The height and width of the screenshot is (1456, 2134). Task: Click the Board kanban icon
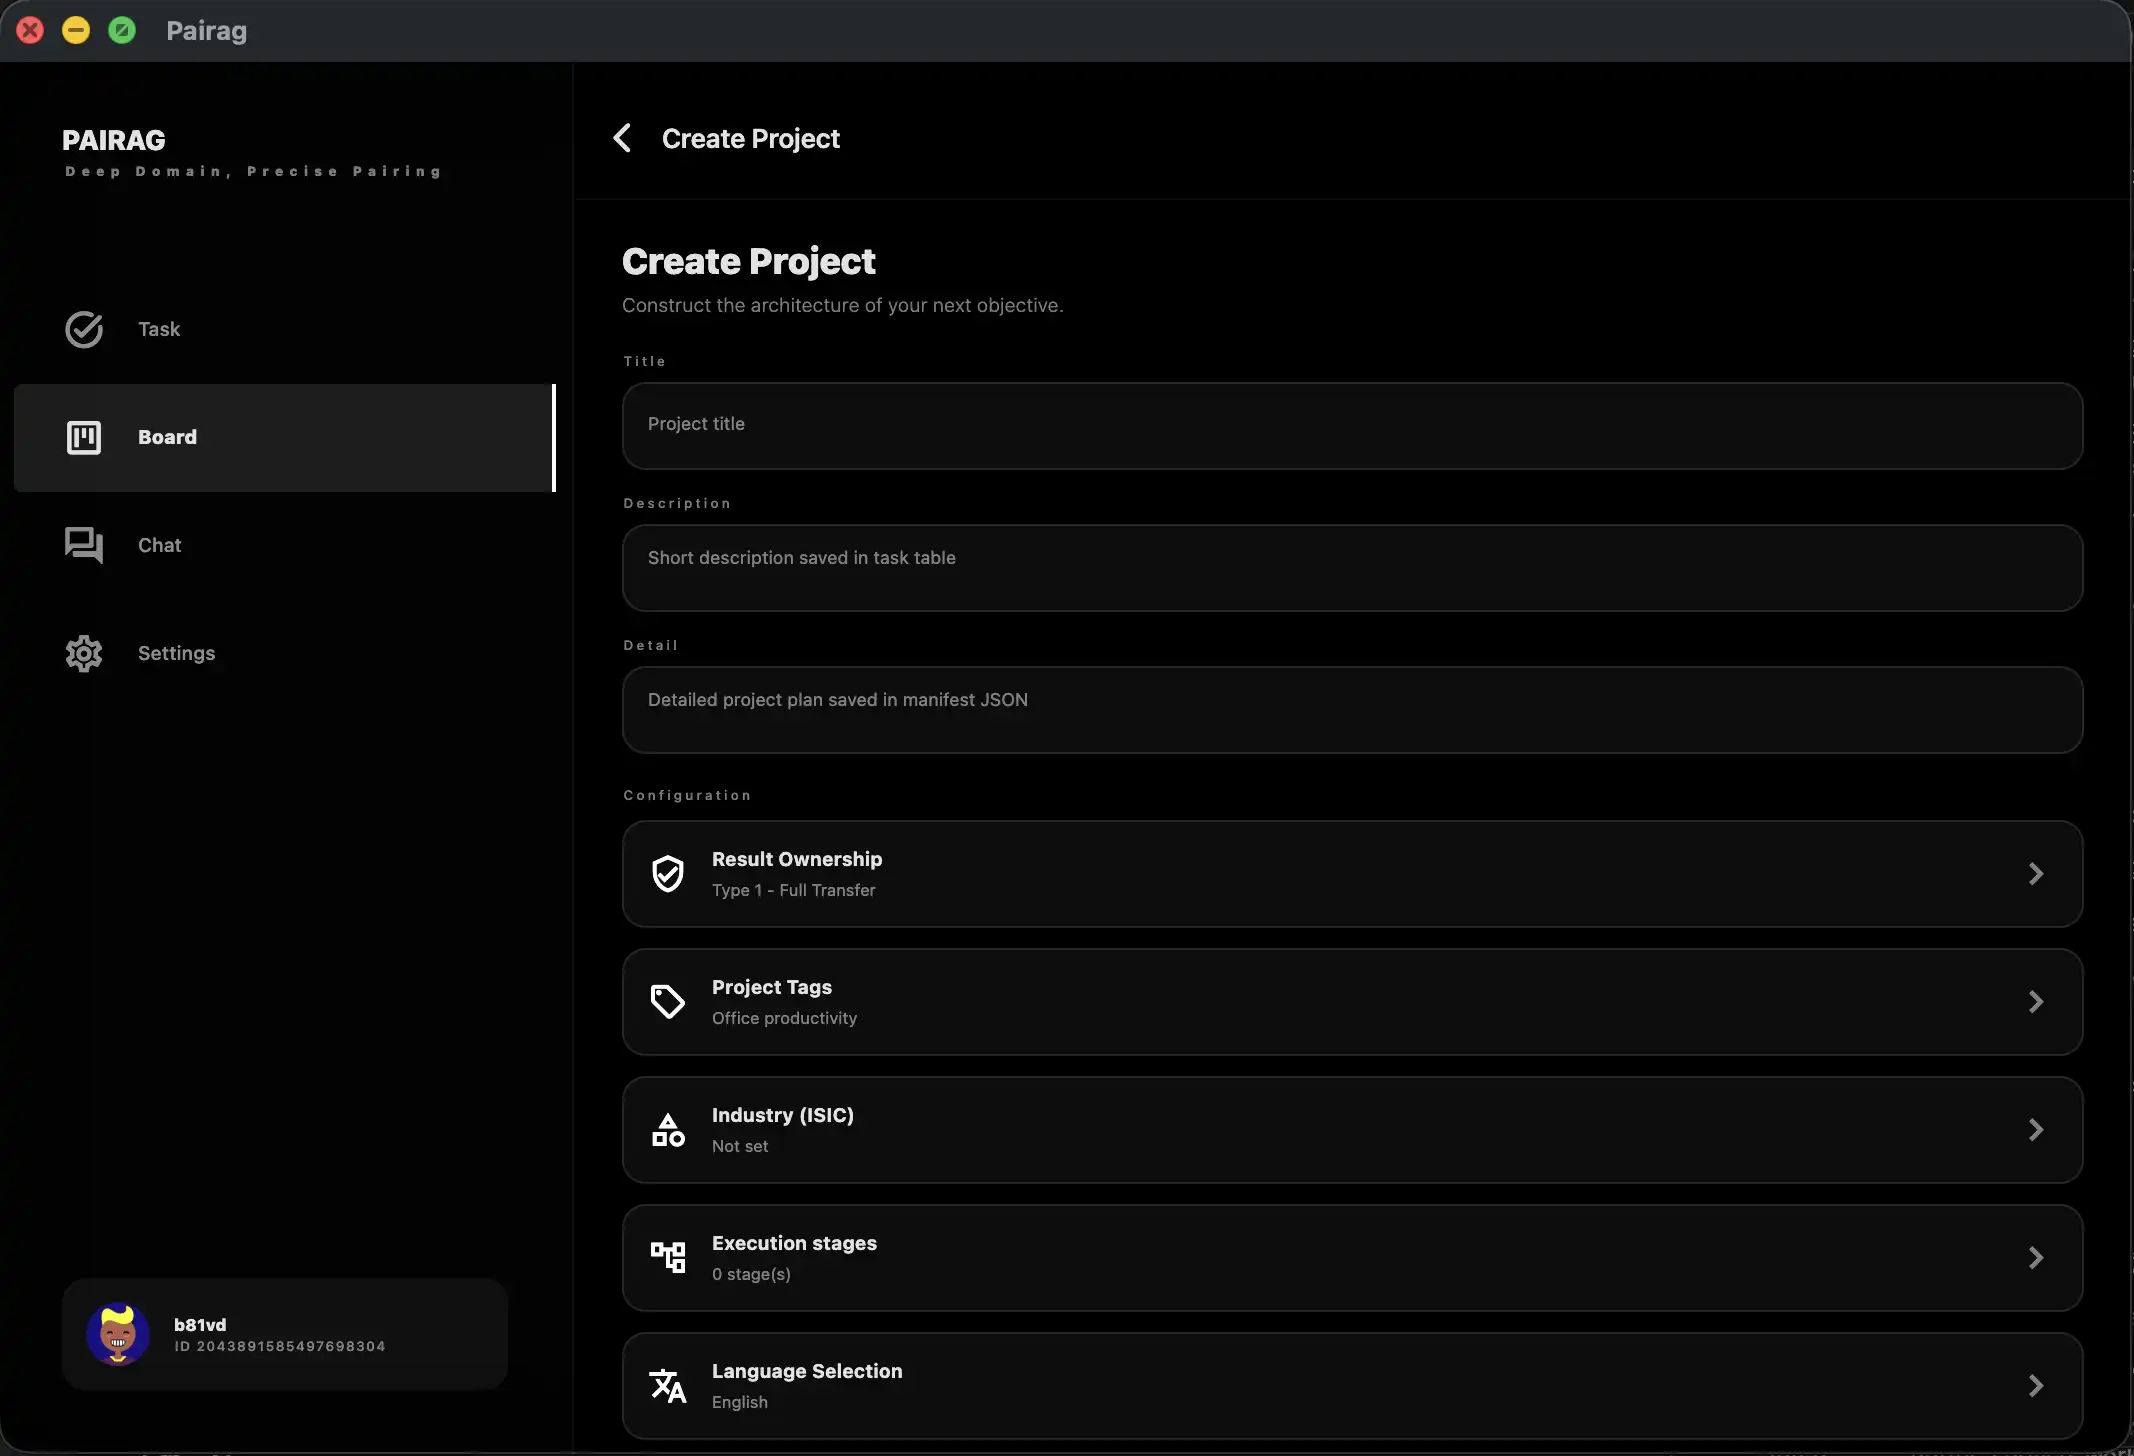click(x=84, y=437)
